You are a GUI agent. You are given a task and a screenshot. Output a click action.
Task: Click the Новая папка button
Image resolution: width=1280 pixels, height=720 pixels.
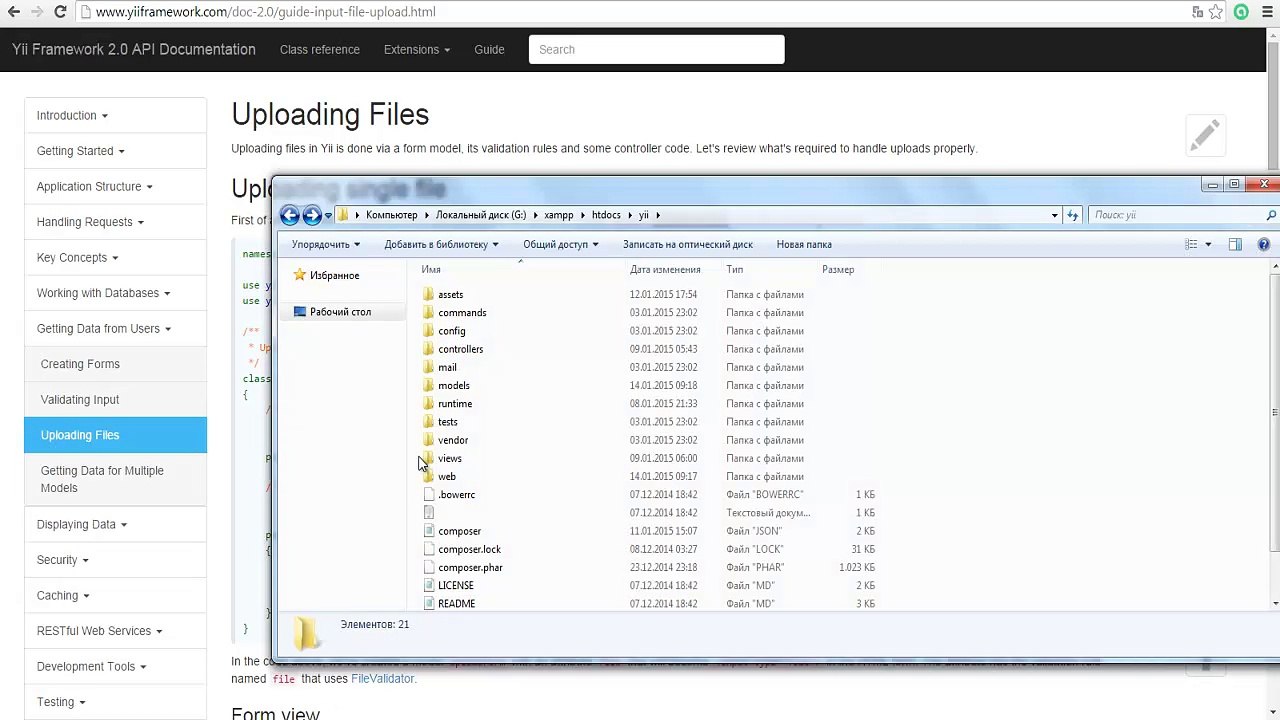pos(804,244)
